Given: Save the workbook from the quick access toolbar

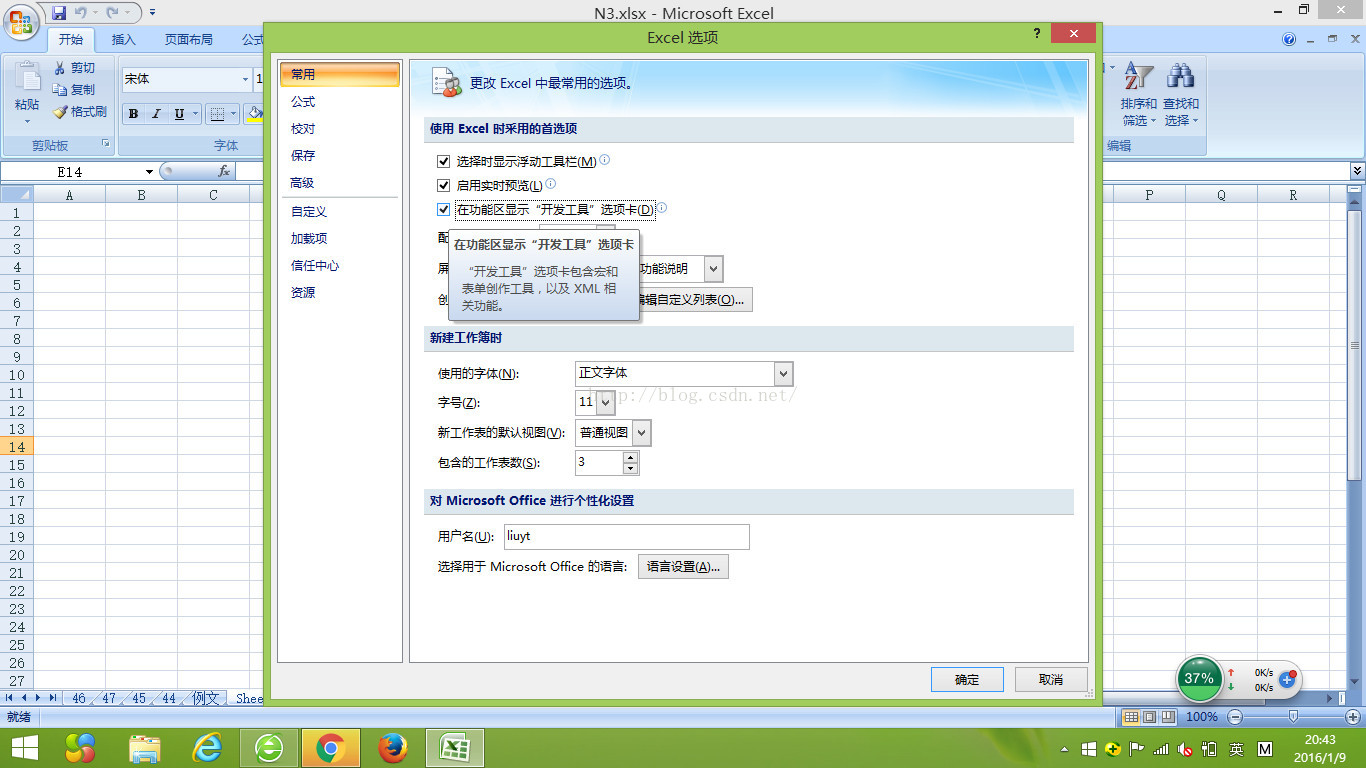Looking at the screenshot, I should coord(58,12).
